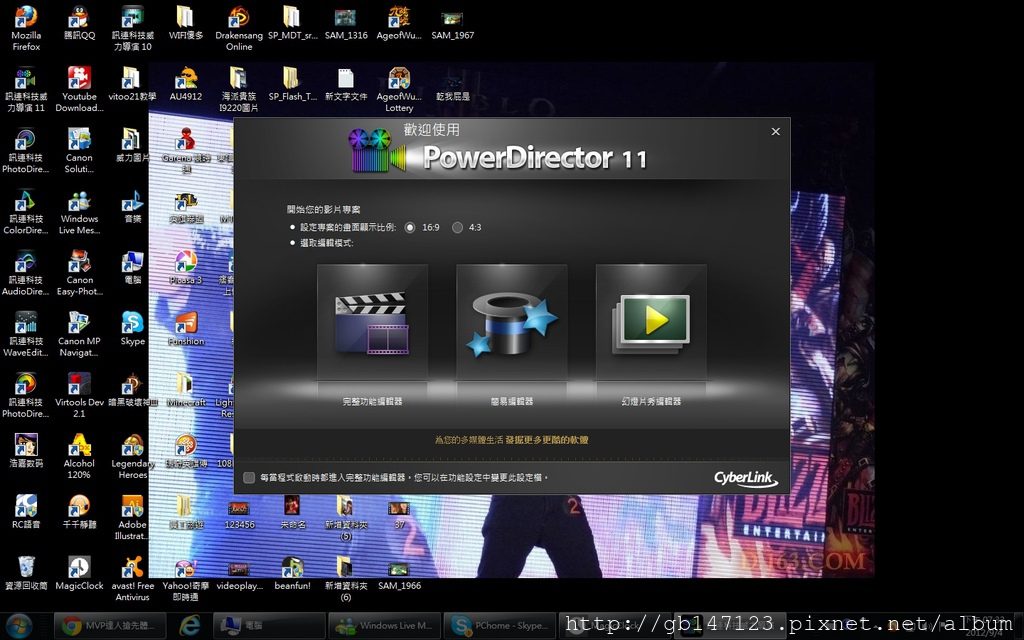This screenshot has height=640, width=1024.
Task: Close the PowerDirector welcome dialog
Action: 775,132
